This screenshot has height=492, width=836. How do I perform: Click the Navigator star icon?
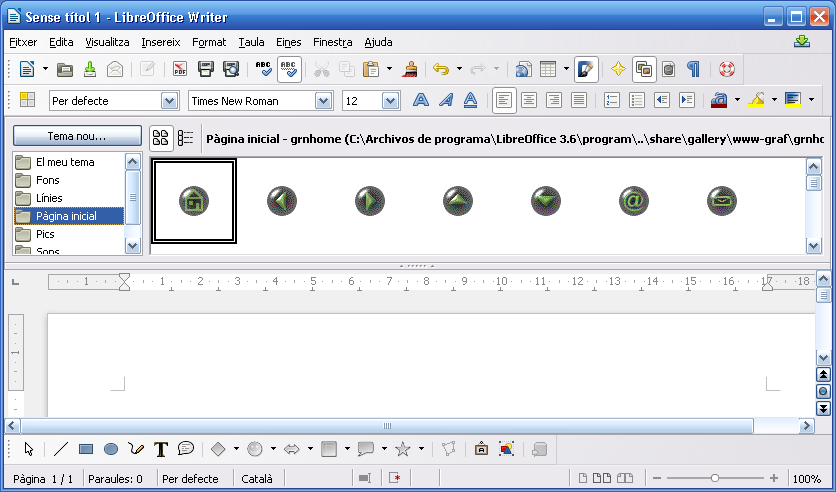(x=618, y=69)
